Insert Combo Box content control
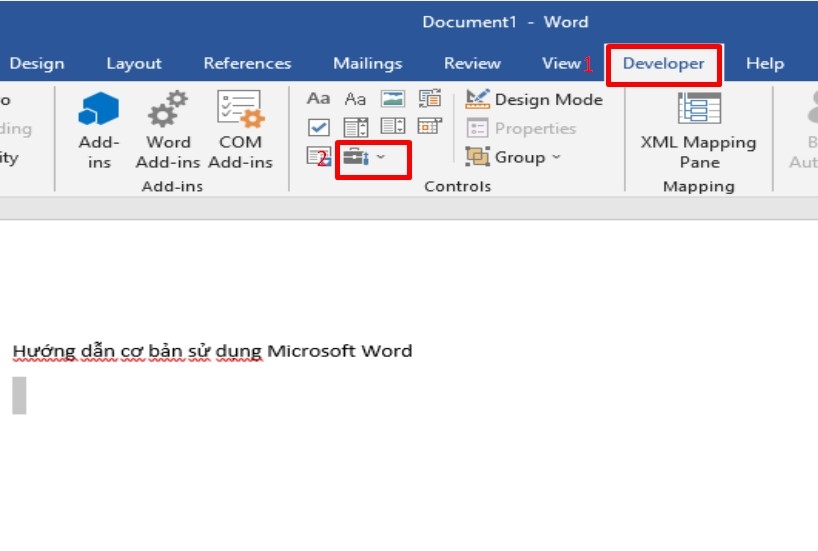Image resolution: width=818 pixels, height=551 pixels. click(356, 127)
